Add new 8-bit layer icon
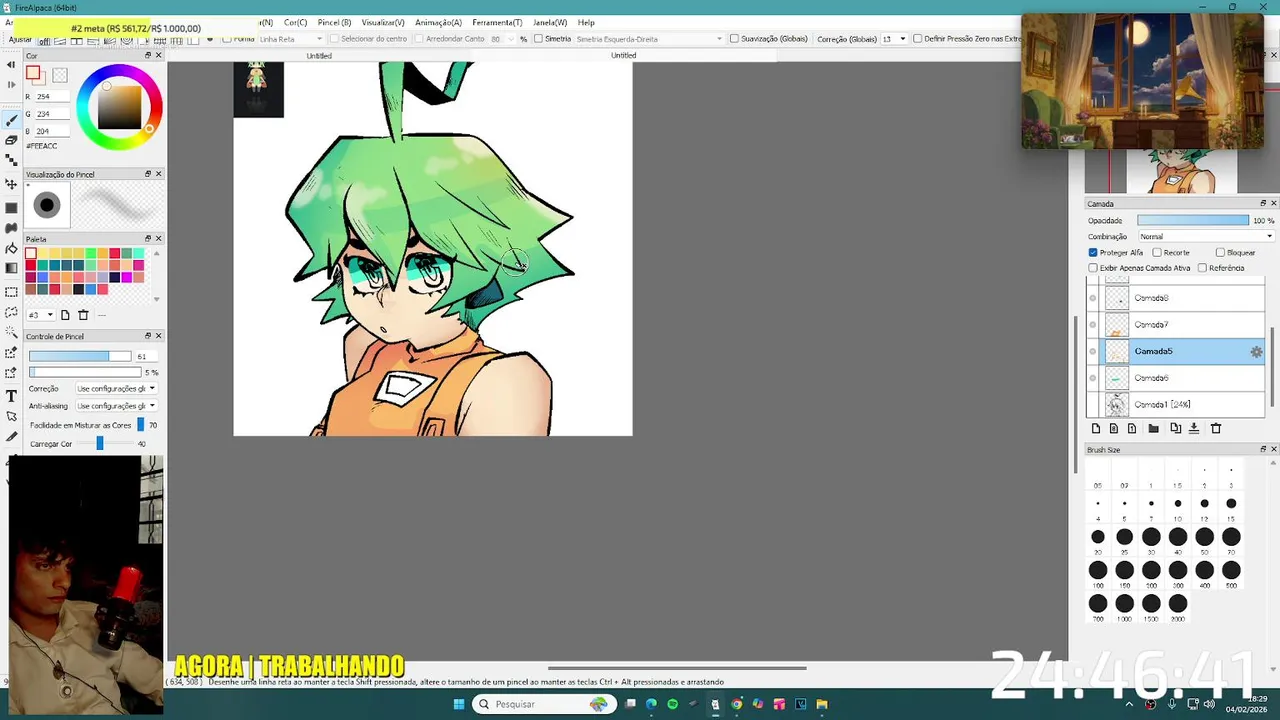Image resolution: width=1280 pixels, height=720 pixels. click(1114, 428)
